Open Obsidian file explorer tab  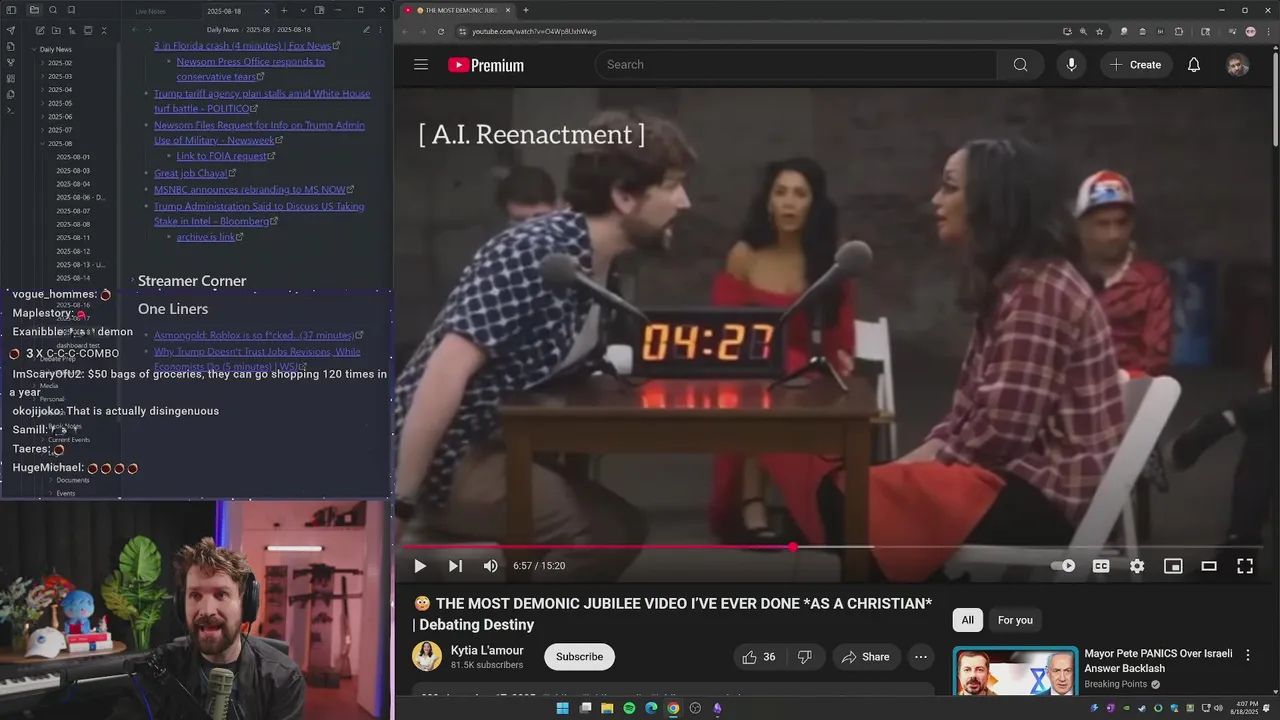point(34,10)
